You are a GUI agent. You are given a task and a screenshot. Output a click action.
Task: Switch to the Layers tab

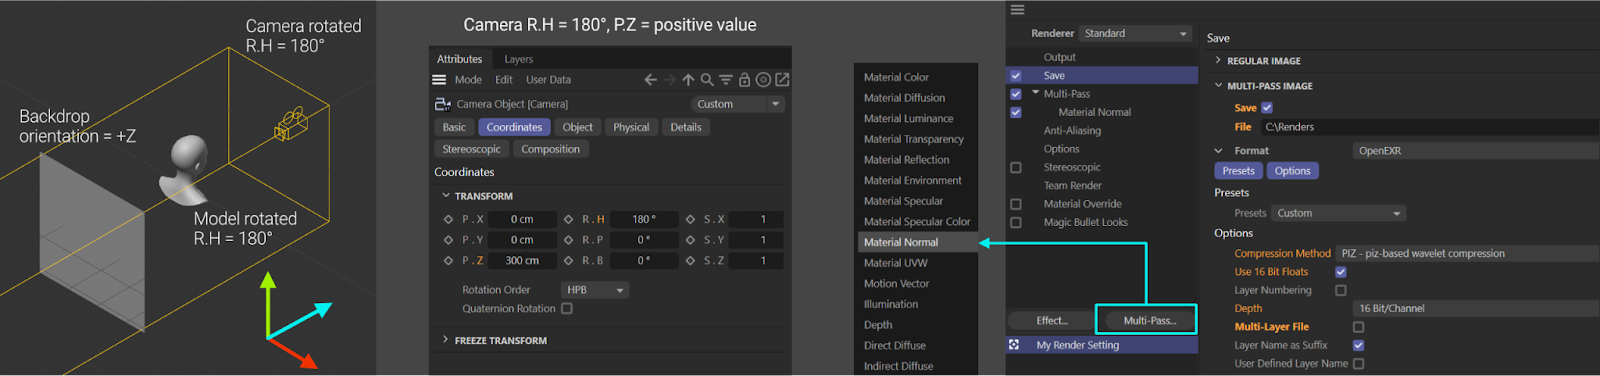(518, 59)
